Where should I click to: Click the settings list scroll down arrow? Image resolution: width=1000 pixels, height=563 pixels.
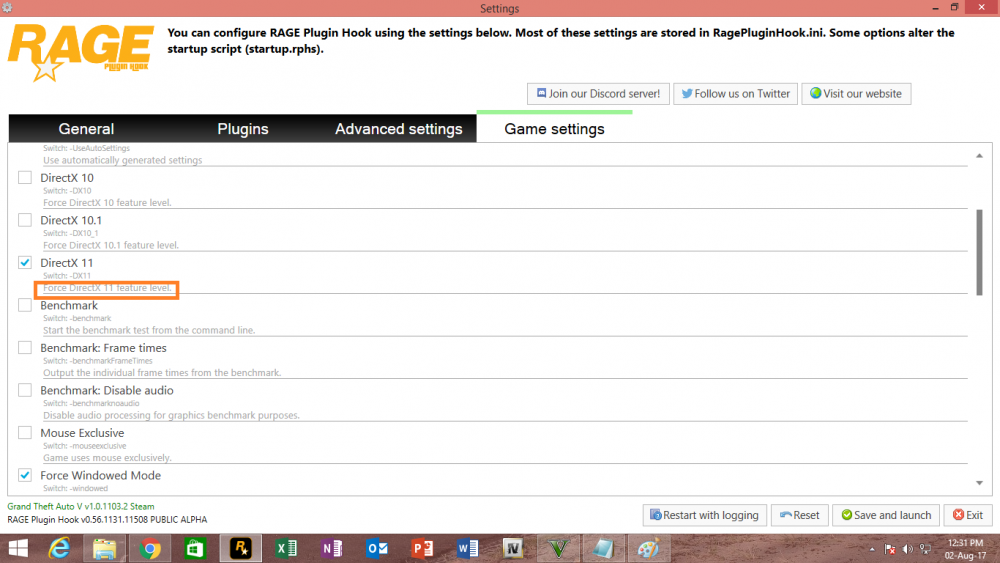979,483
